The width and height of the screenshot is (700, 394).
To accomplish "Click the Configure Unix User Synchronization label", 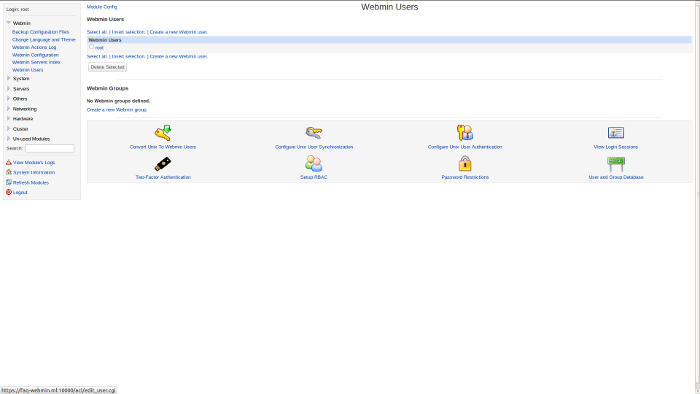I will click(314, 147).
